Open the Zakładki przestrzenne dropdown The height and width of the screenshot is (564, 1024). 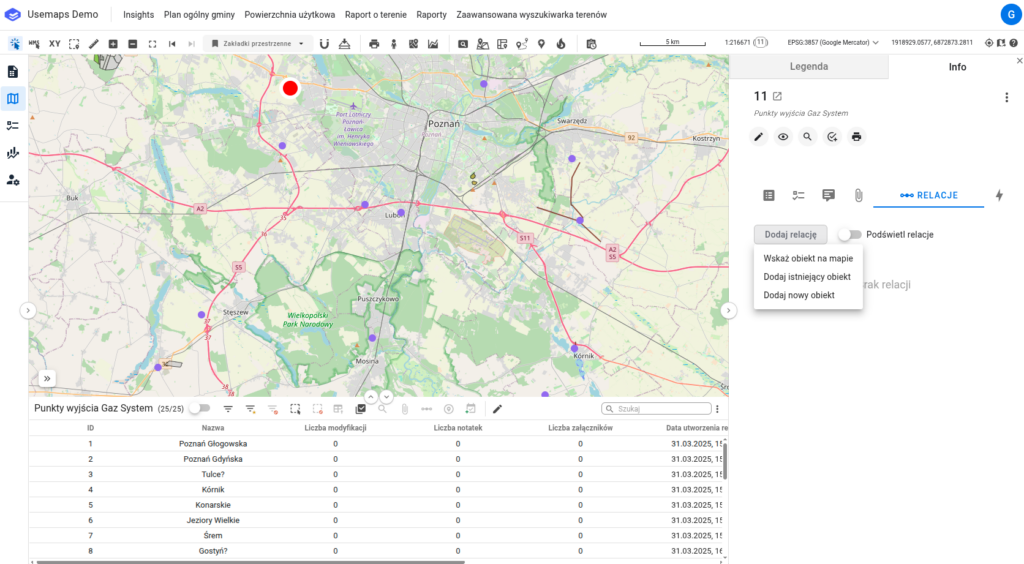click(257, 44)
